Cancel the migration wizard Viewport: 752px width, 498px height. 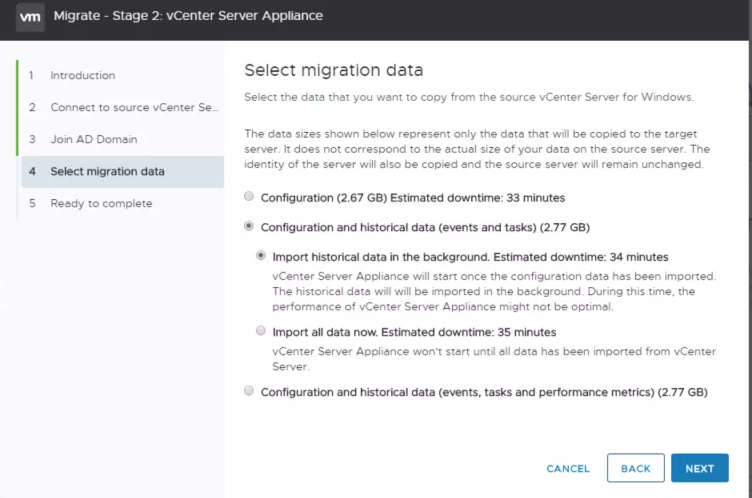coord(568,468)
